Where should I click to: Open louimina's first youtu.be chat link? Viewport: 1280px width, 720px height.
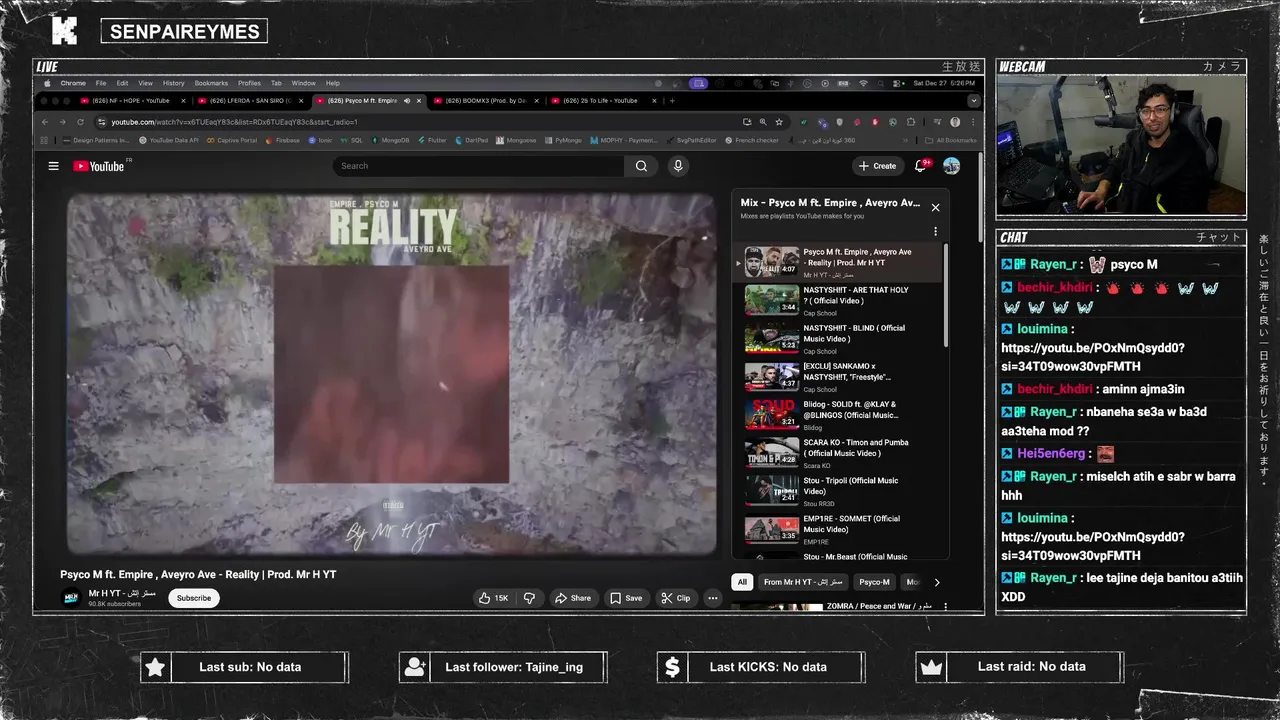[1093, 358]
